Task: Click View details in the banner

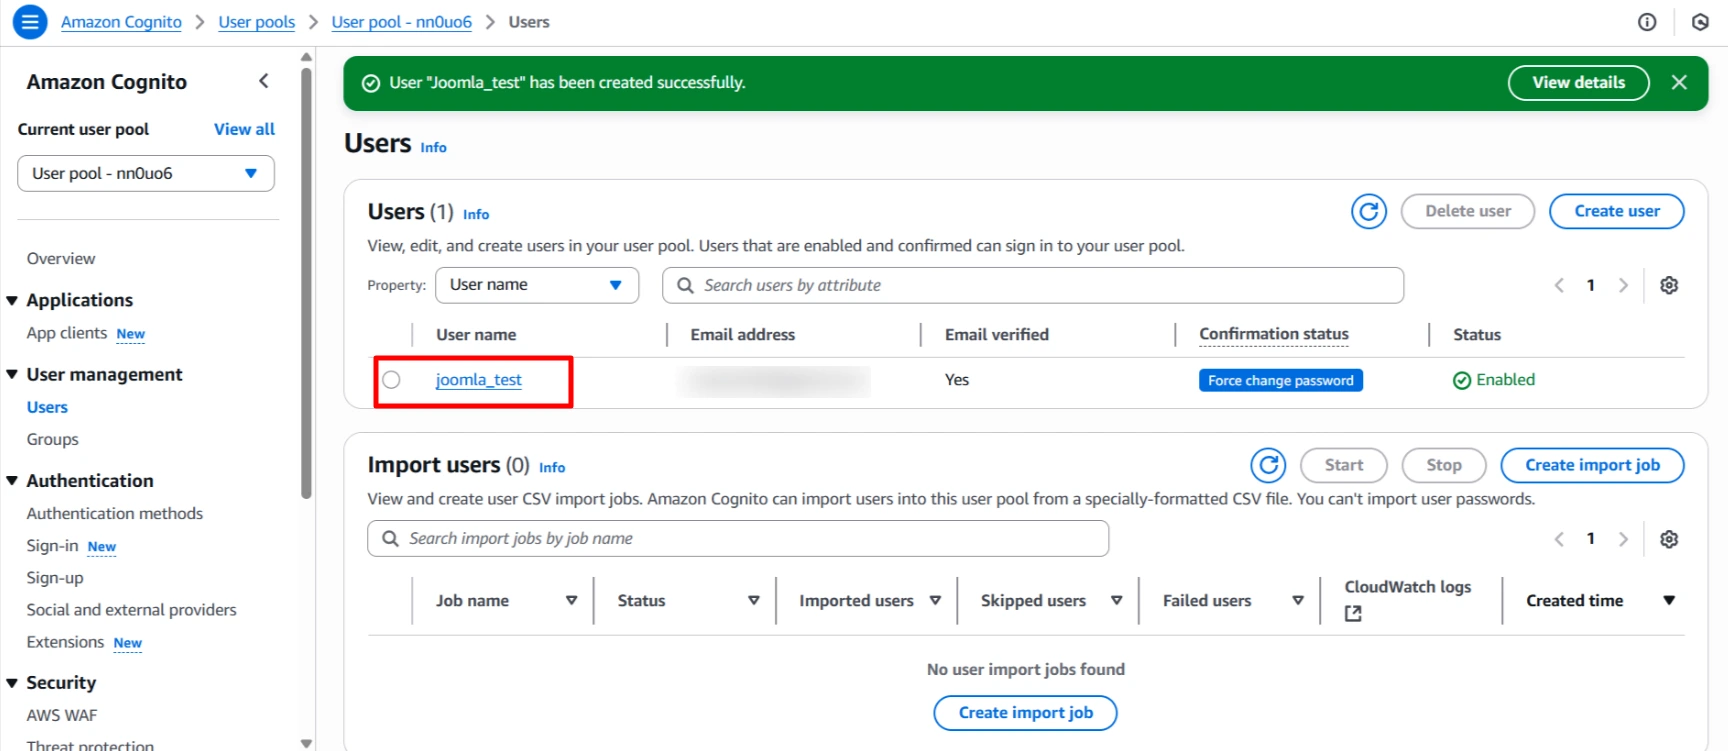Action: (1578, 82)
